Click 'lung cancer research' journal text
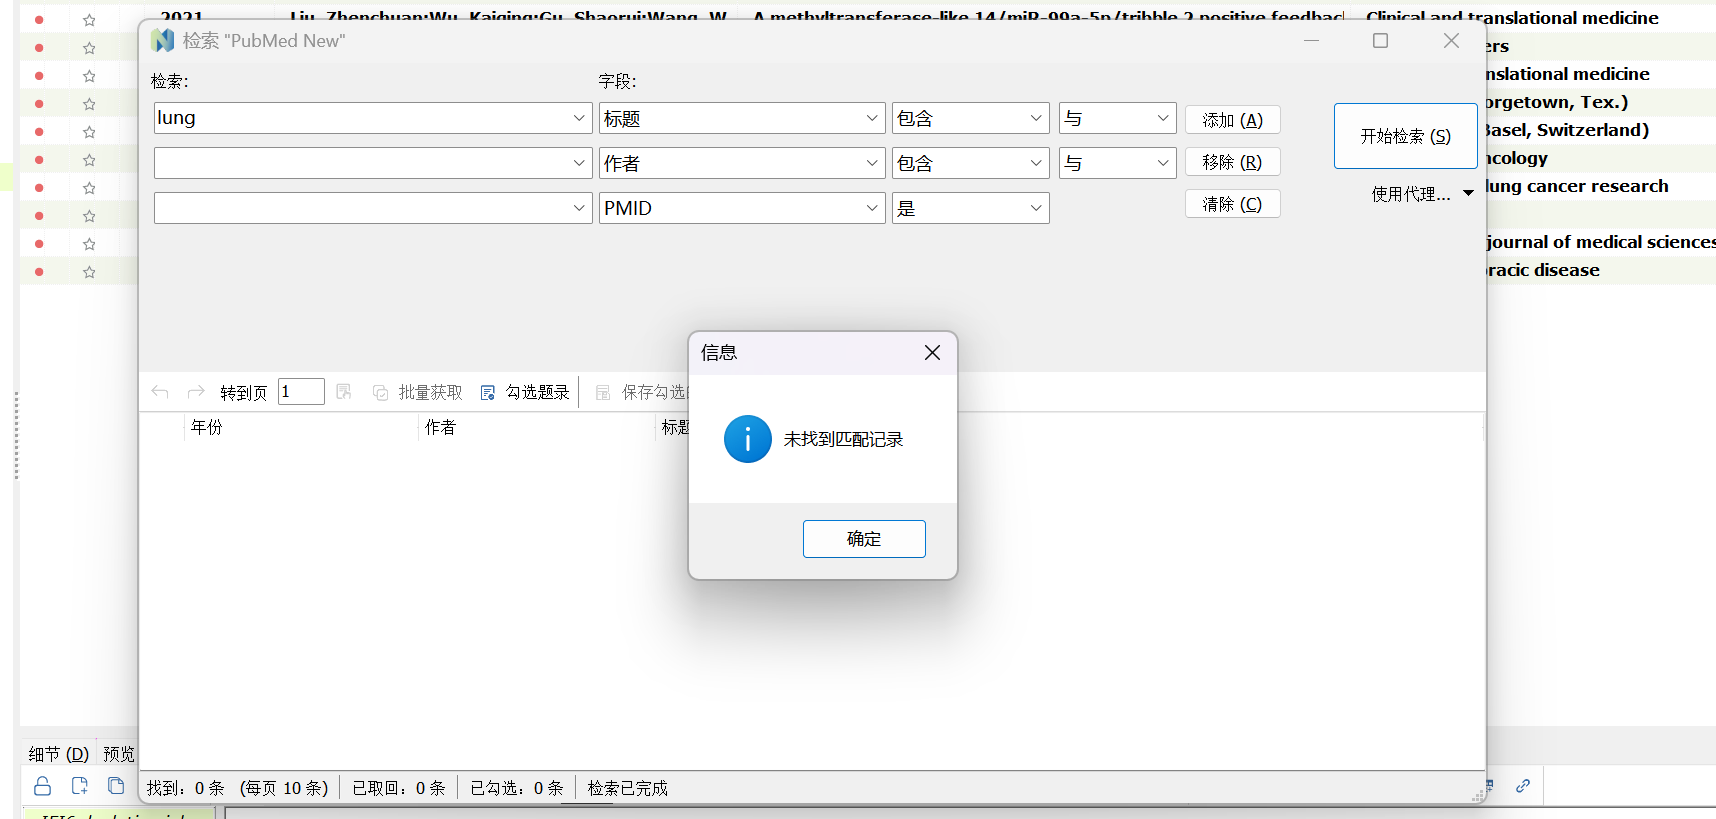Screen dimensions: 1716x819 click(x=1577, y=186)
